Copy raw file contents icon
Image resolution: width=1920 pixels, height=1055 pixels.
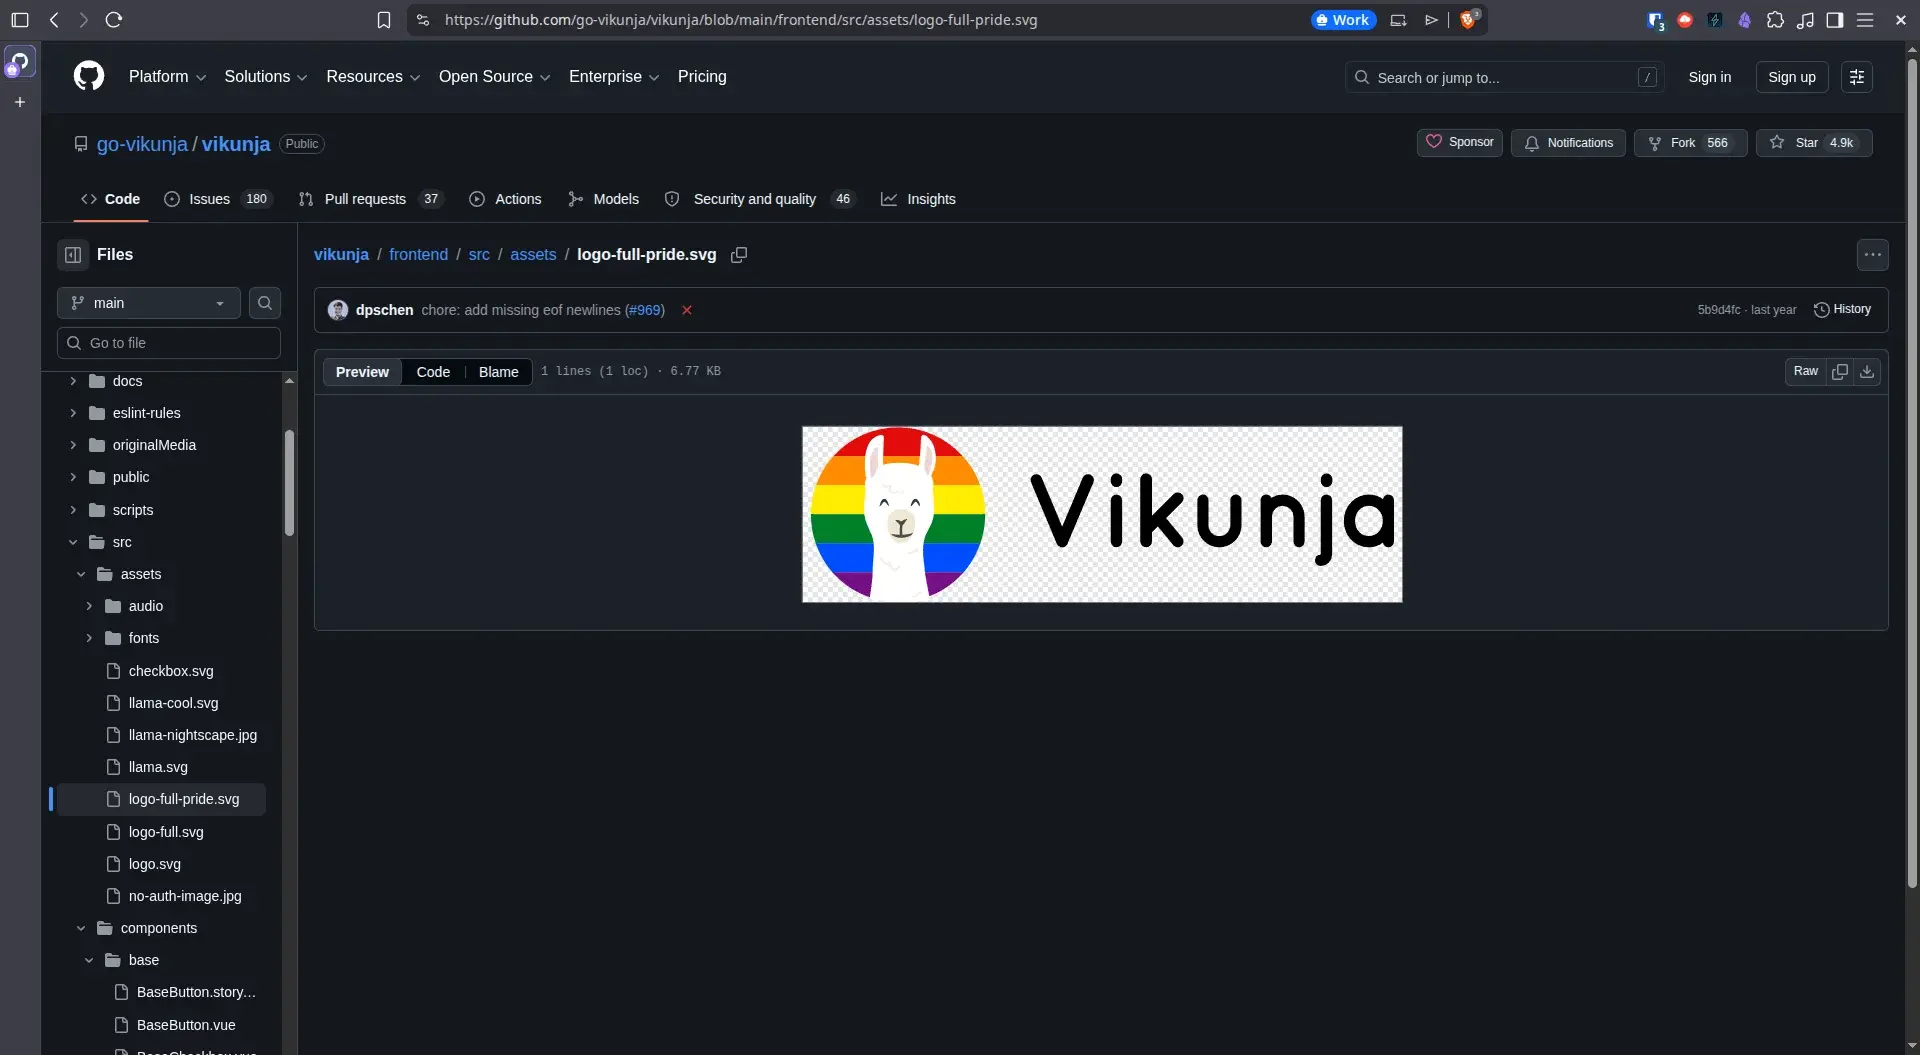point(1840,371)
